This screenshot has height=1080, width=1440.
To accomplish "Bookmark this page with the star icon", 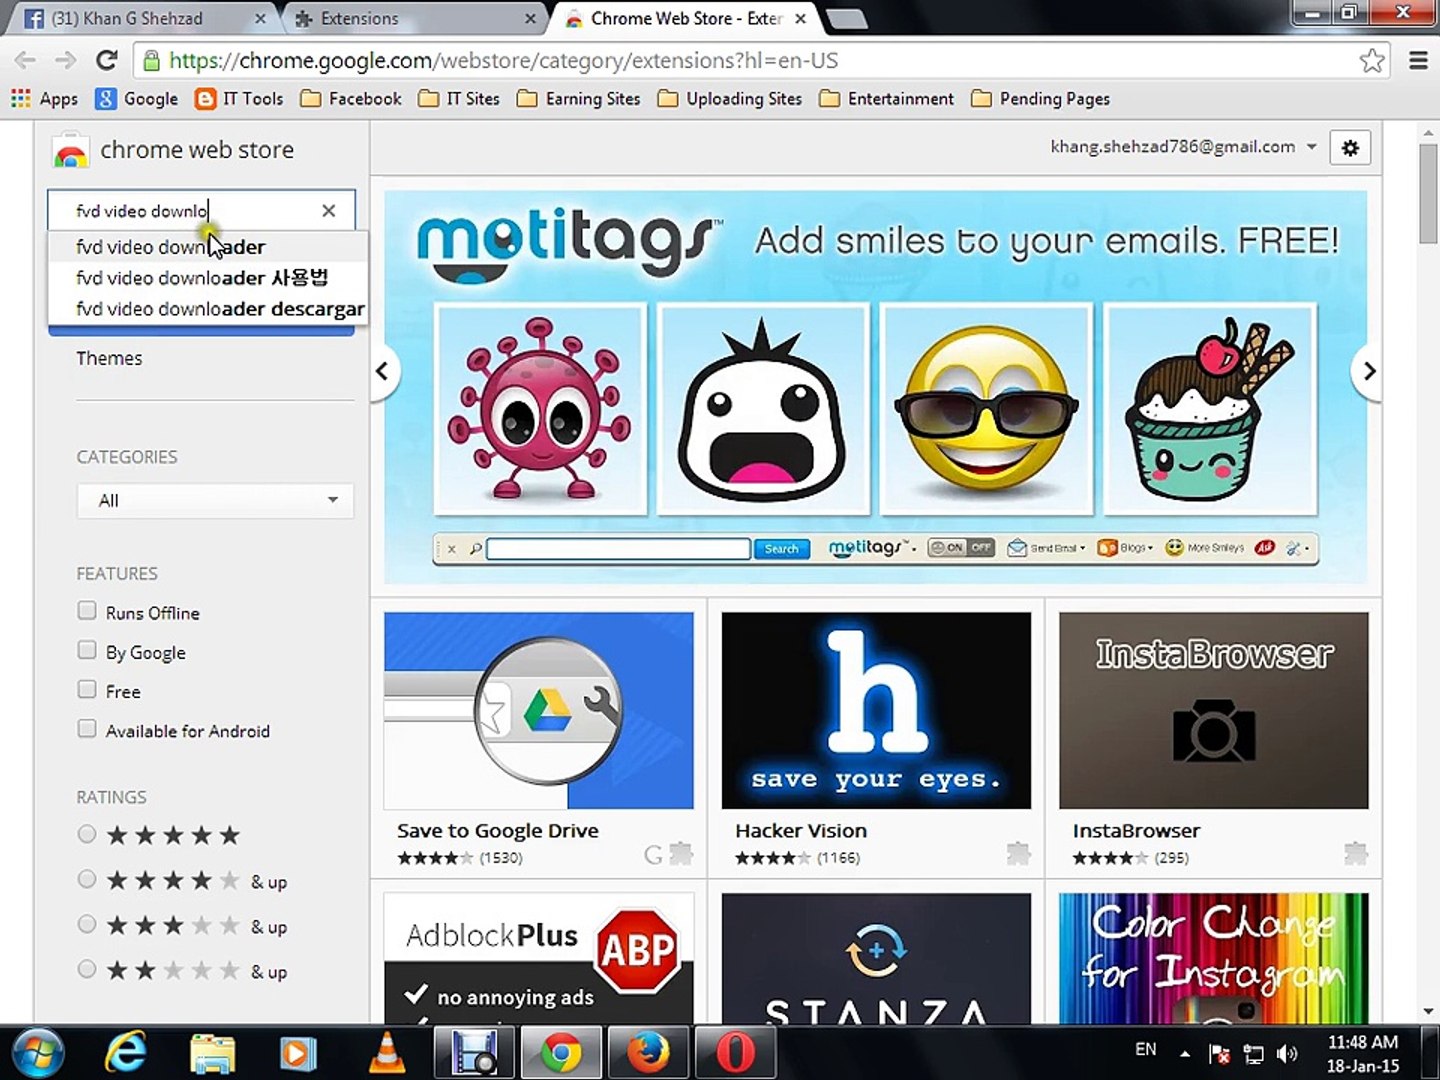I will click(x=1372, y=61).
